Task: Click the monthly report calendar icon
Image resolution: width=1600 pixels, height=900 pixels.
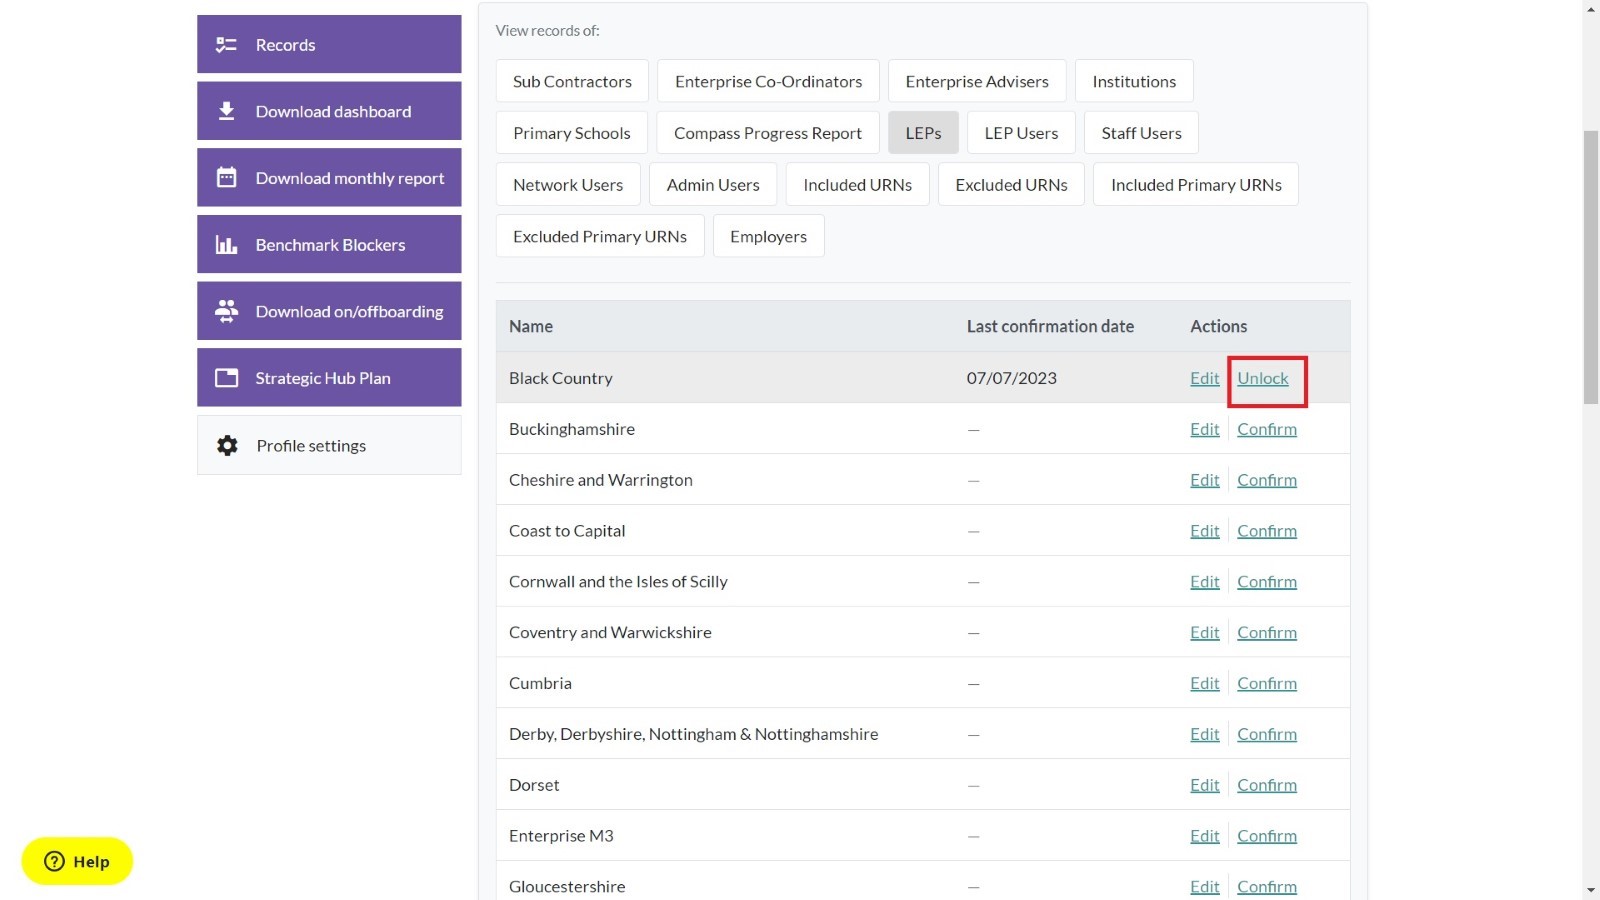Action: click(x=227, y=178)
